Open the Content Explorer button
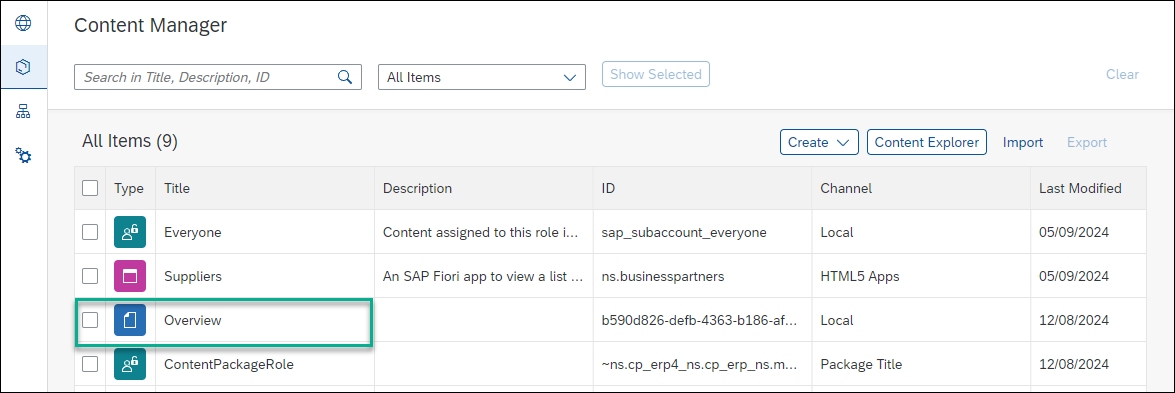This screenshot has height=393, width=1175. pos(927,142)
